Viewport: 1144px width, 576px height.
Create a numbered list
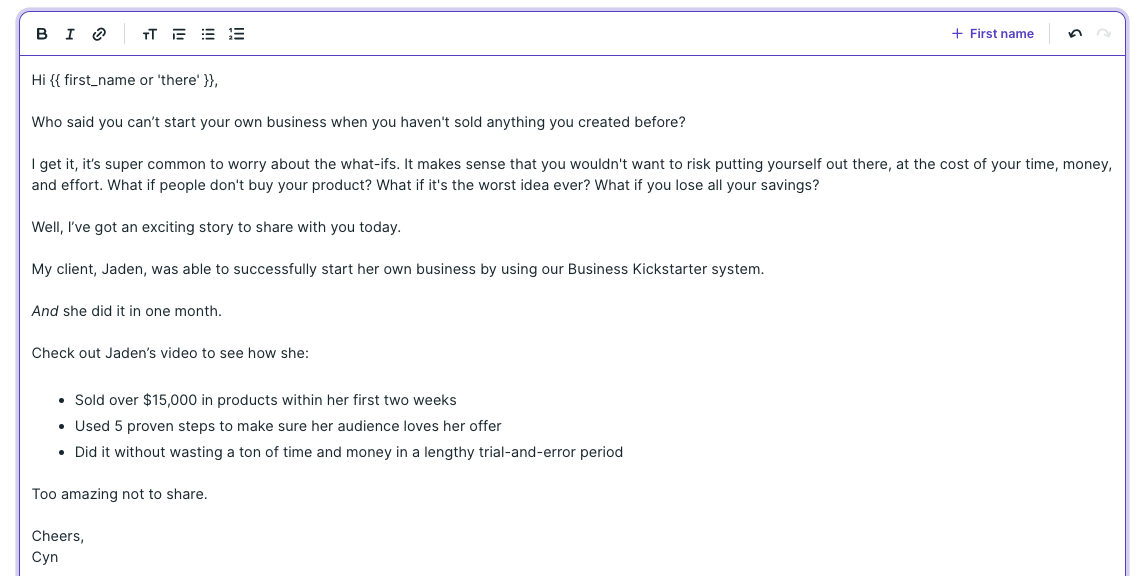coord(236,33)
